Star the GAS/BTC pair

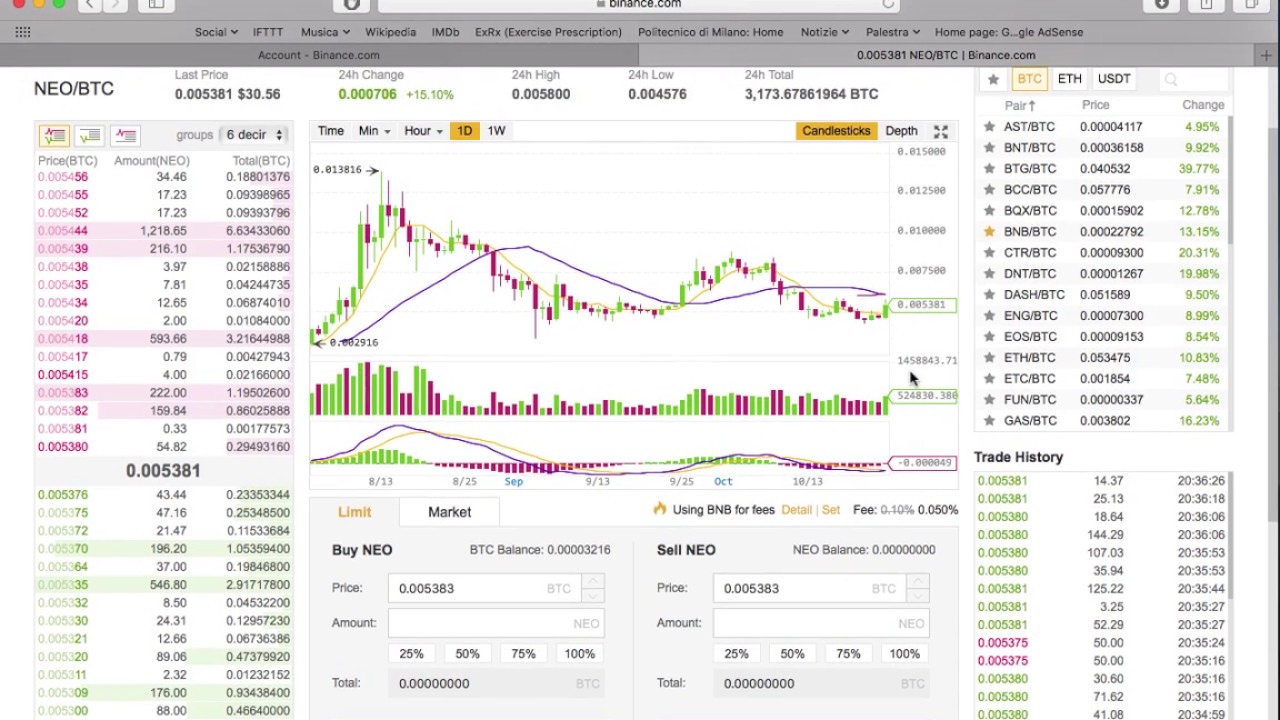pos(989,421)
